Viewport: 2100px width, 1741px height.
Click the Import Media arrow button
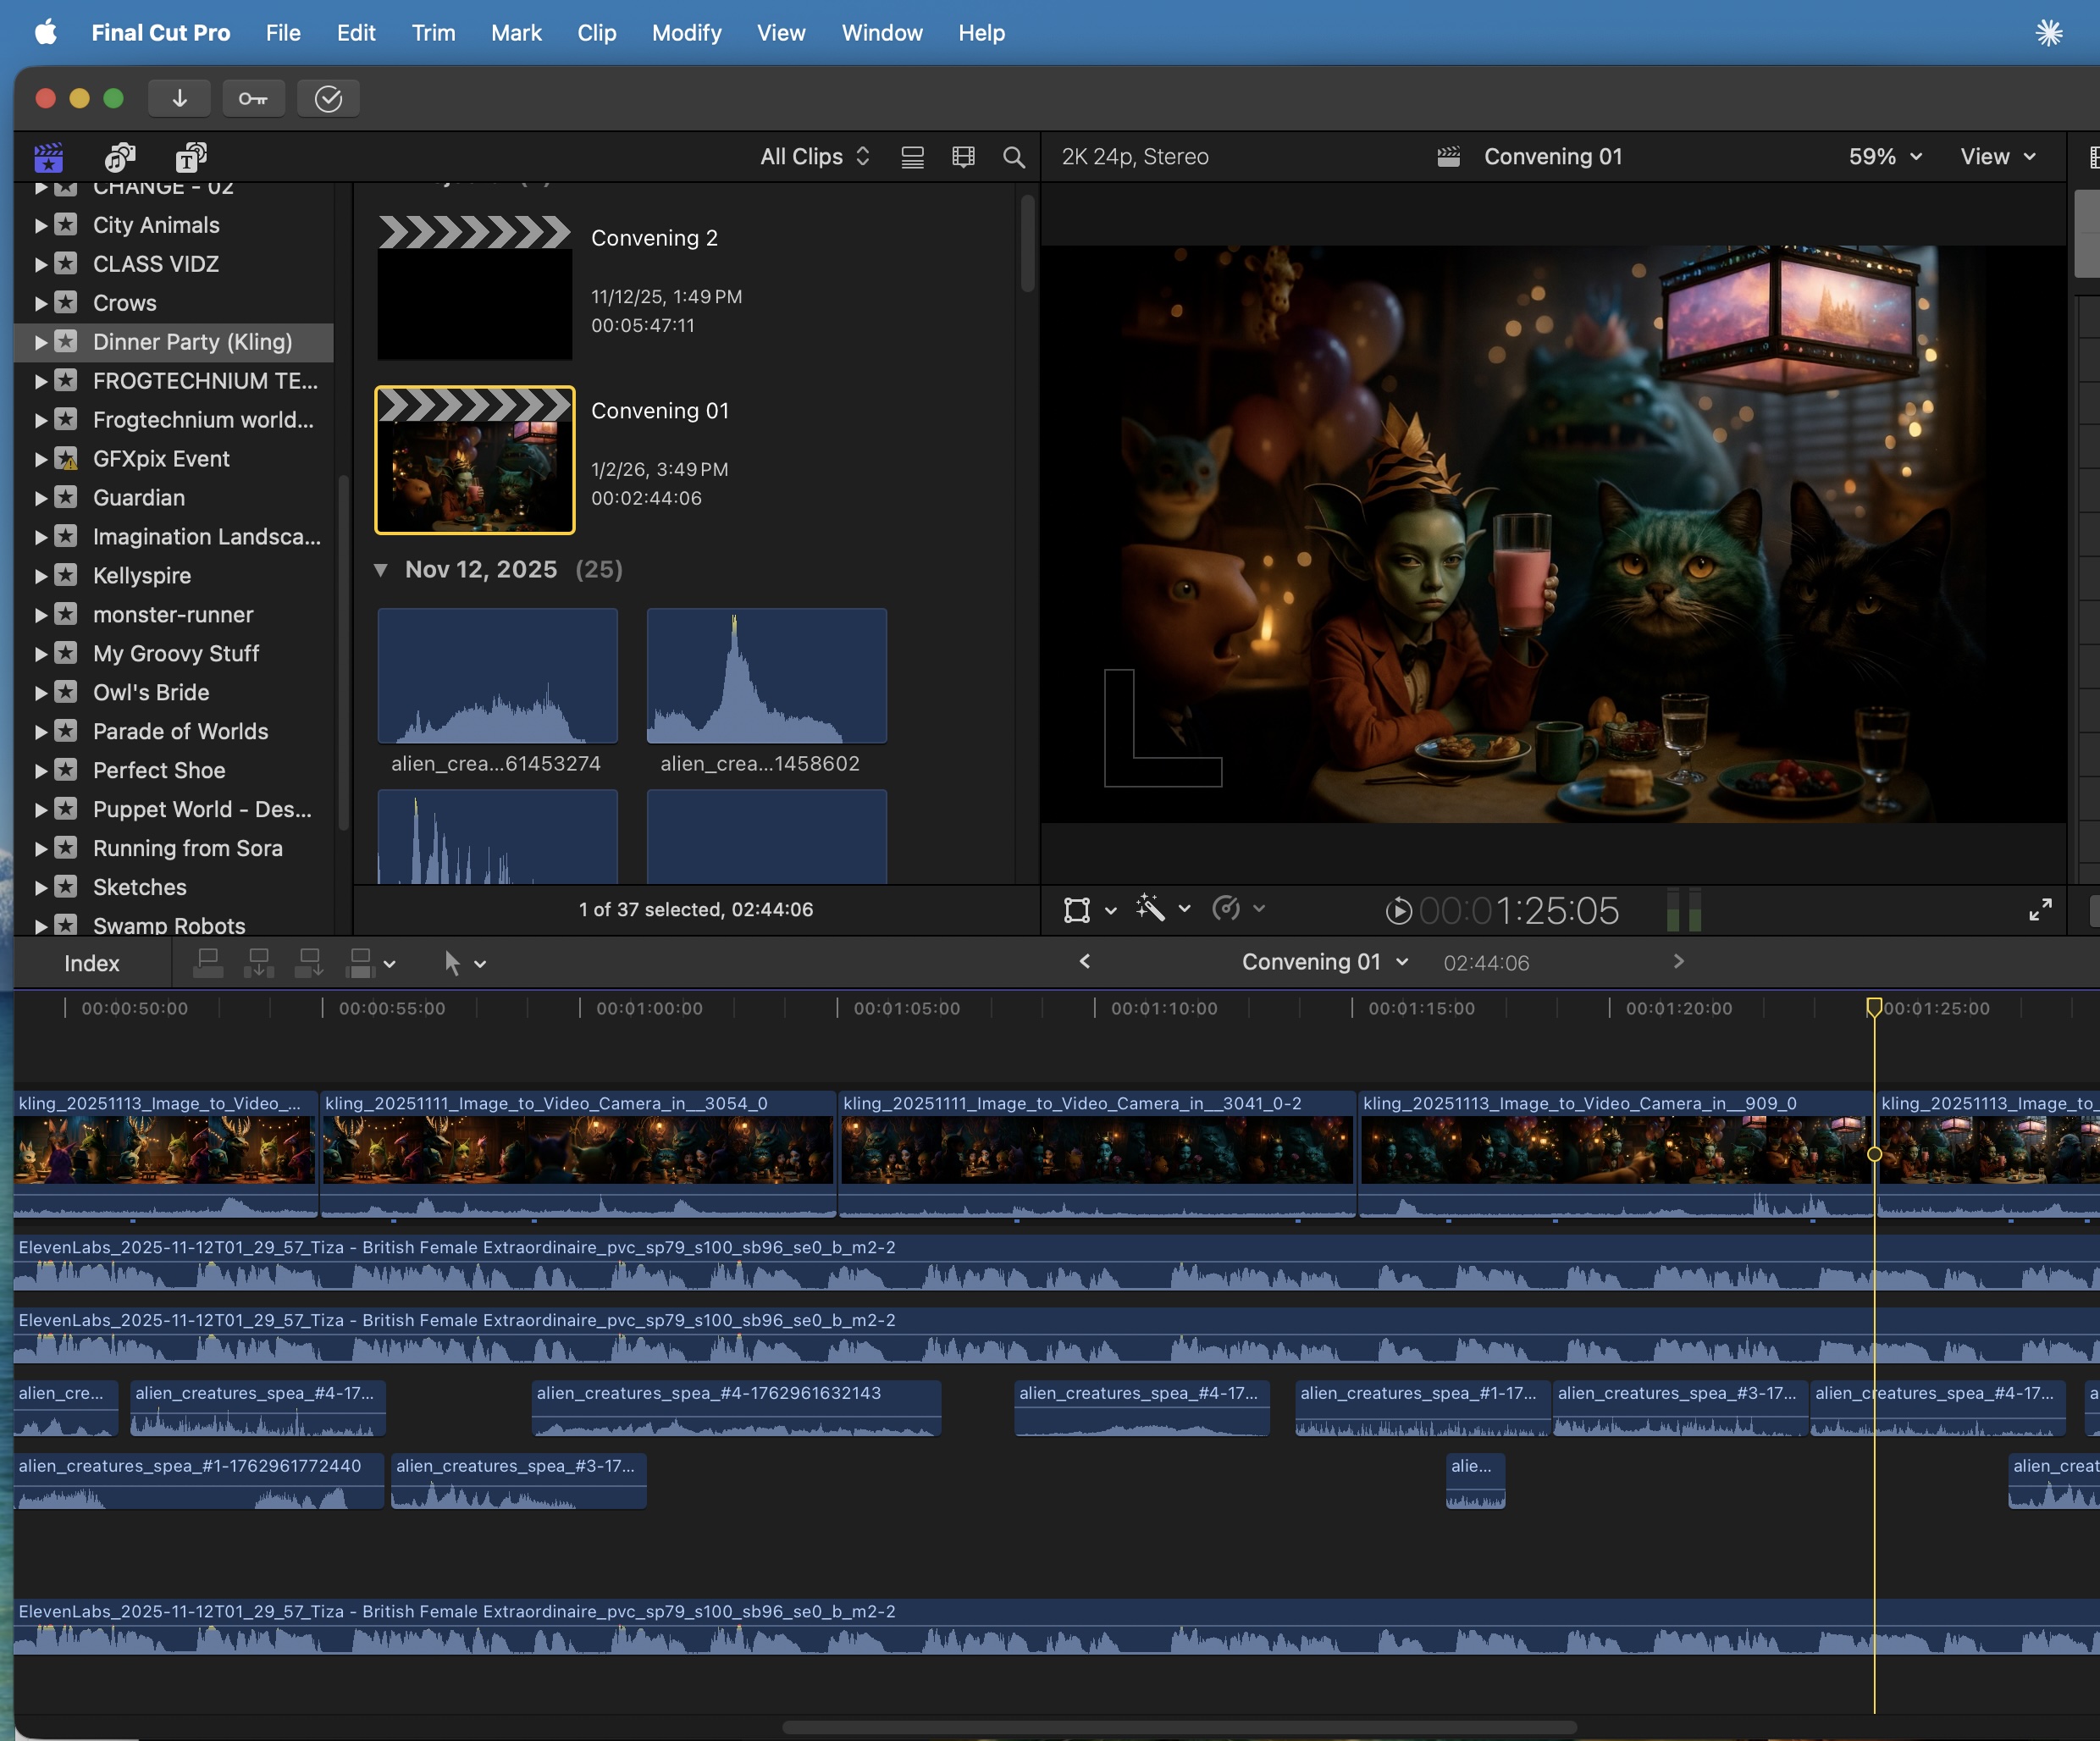pyautogui.click(x=179, y=98)
